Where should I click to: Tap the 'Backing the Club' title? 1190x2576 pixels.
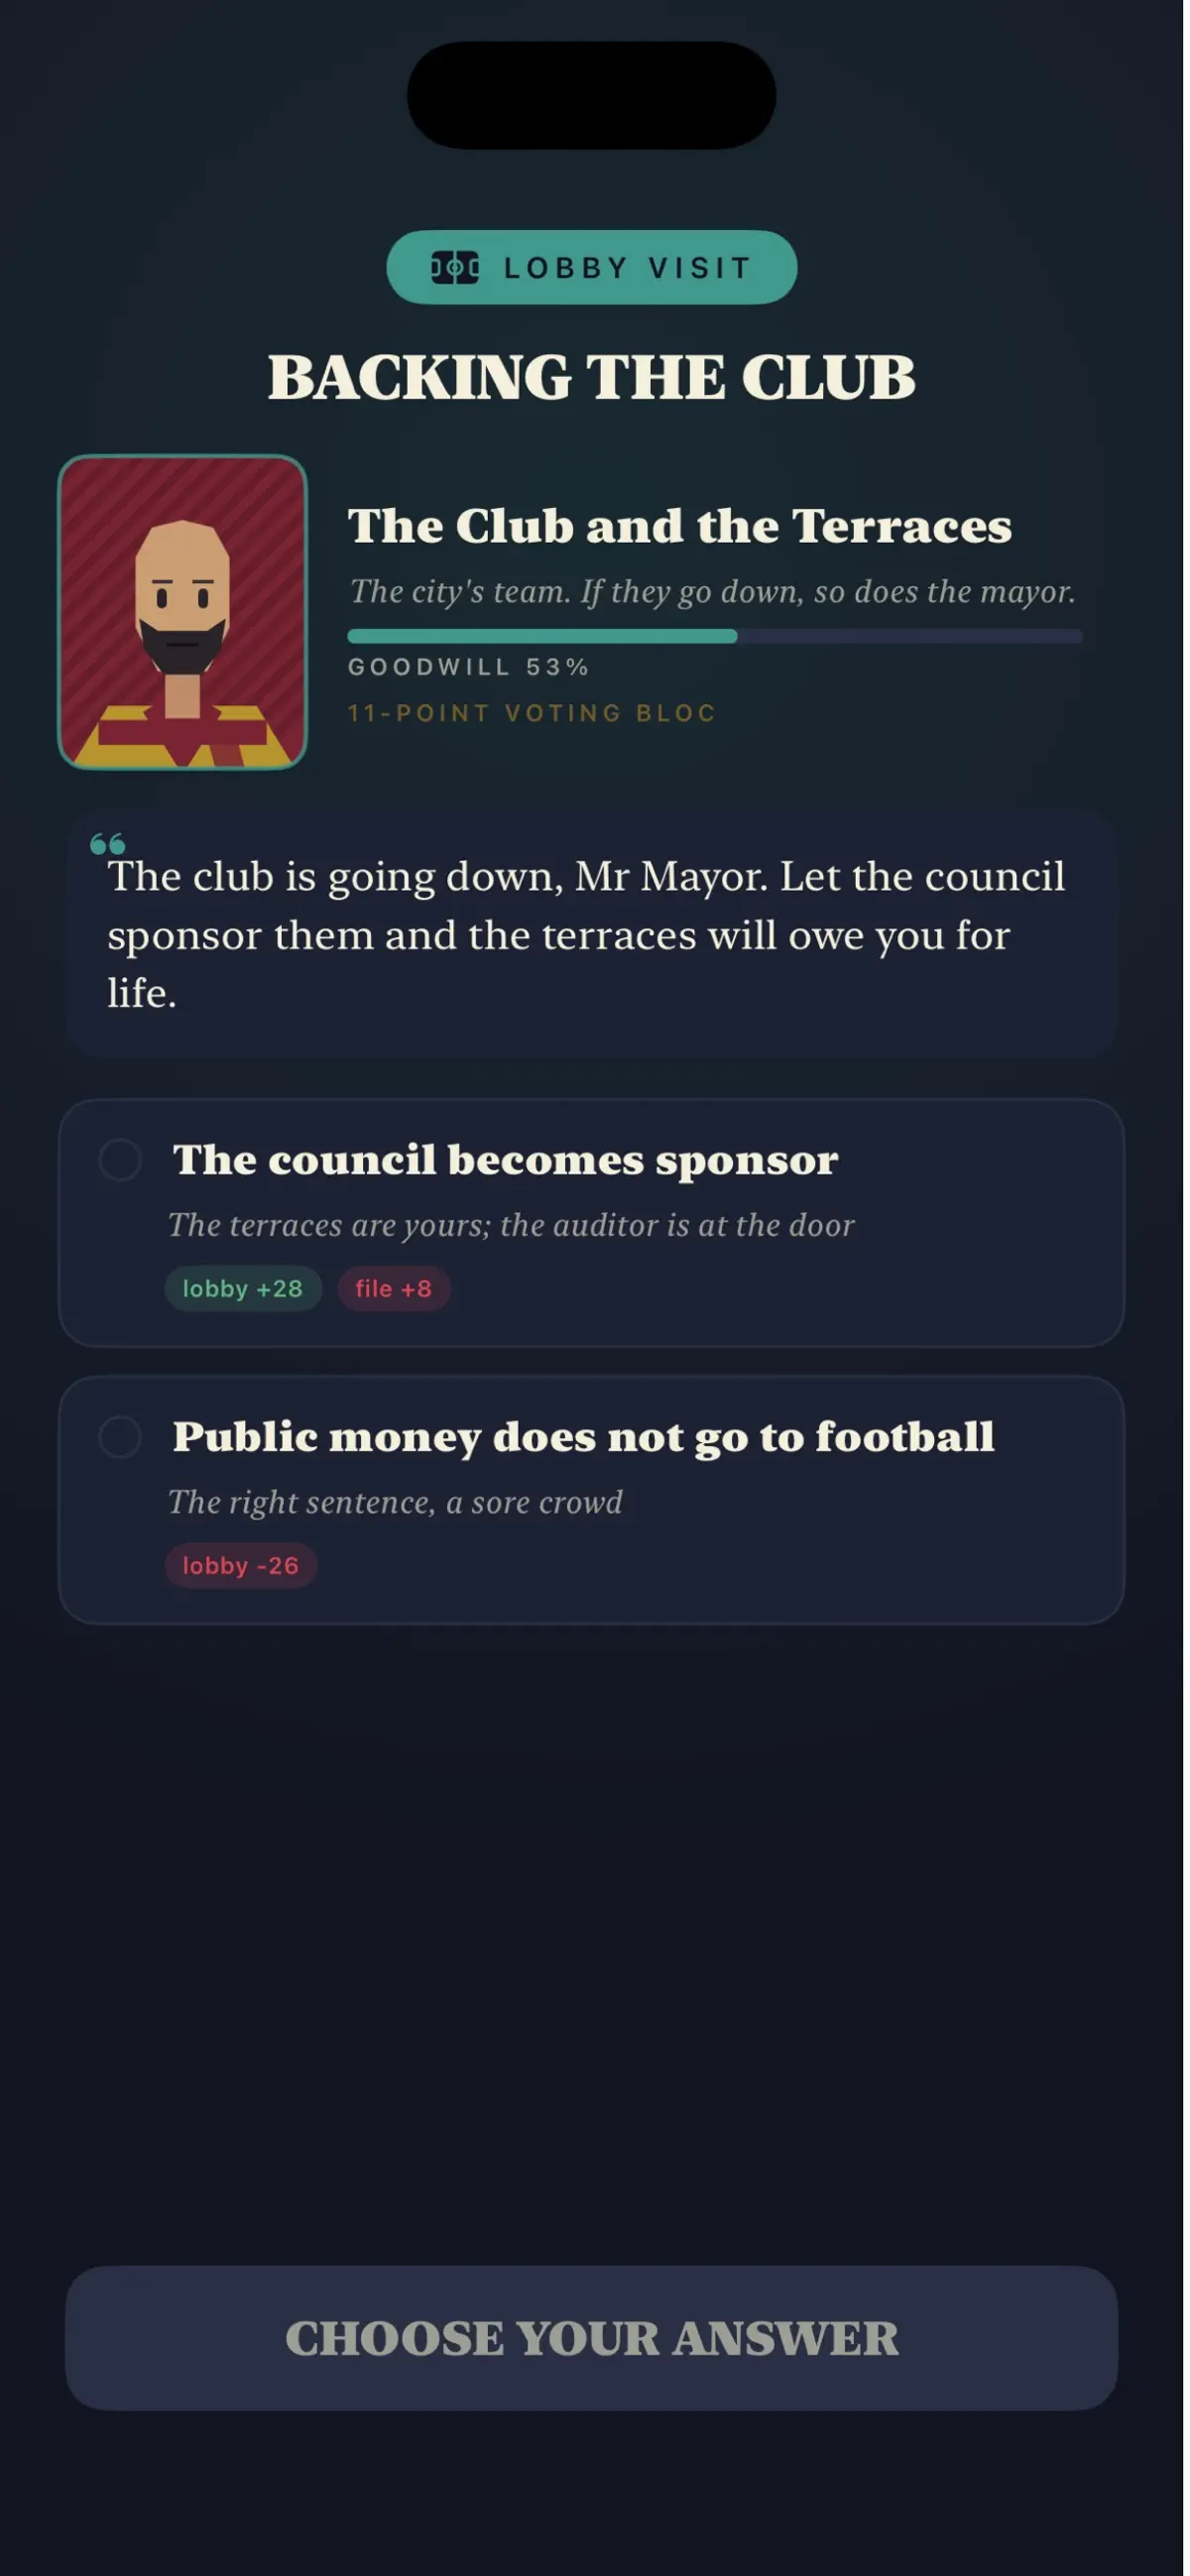pyautogui.click(x=592, y=377)
